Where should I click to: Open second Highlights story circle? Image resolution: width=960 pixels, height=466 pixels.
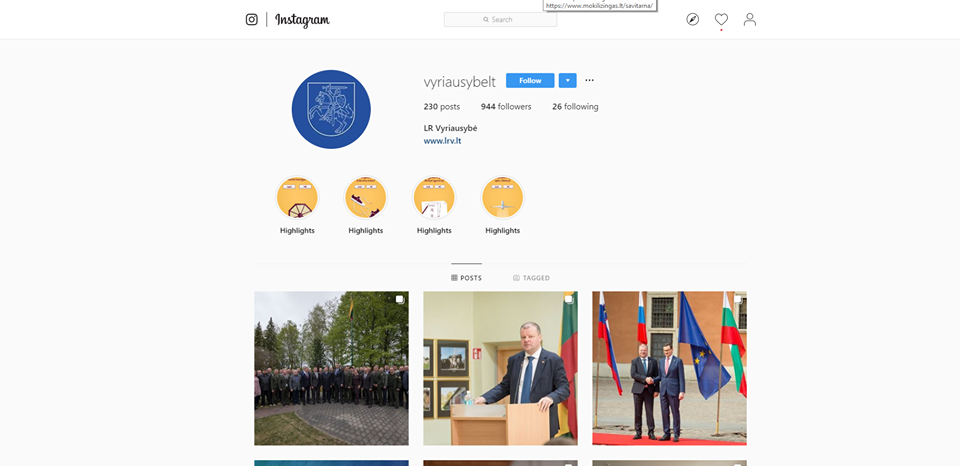[x=366, y=197]
